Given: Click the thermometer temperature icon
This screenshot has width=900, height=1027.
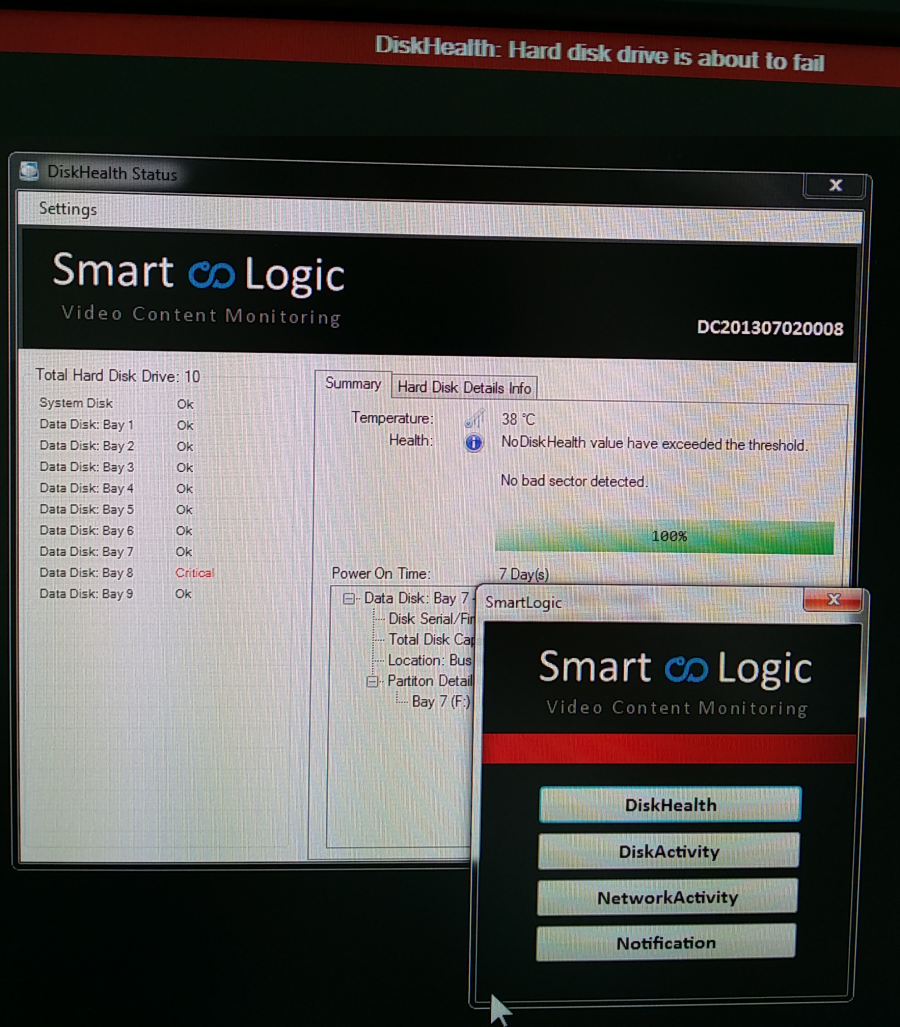Looking at the screenshot, I should pos(474,419).
